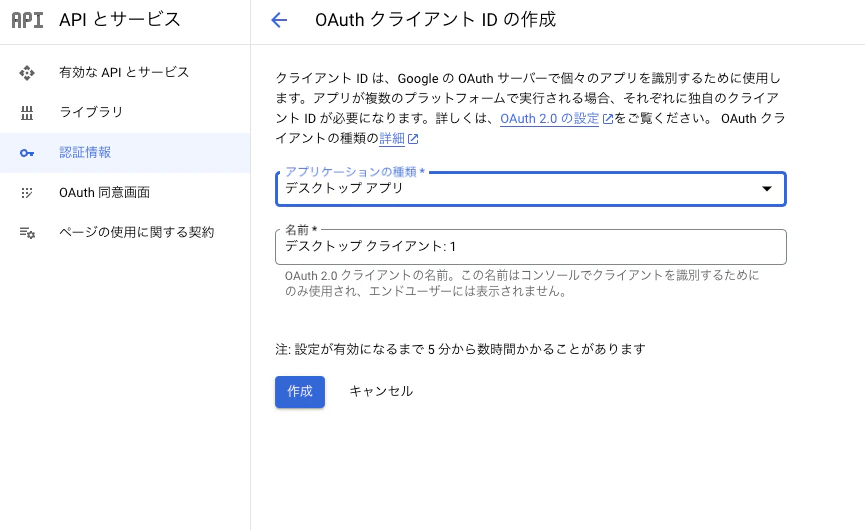This screenshot has height=530, width=865.
Task: Click the API とサービス header title
Action: [120, 20]
